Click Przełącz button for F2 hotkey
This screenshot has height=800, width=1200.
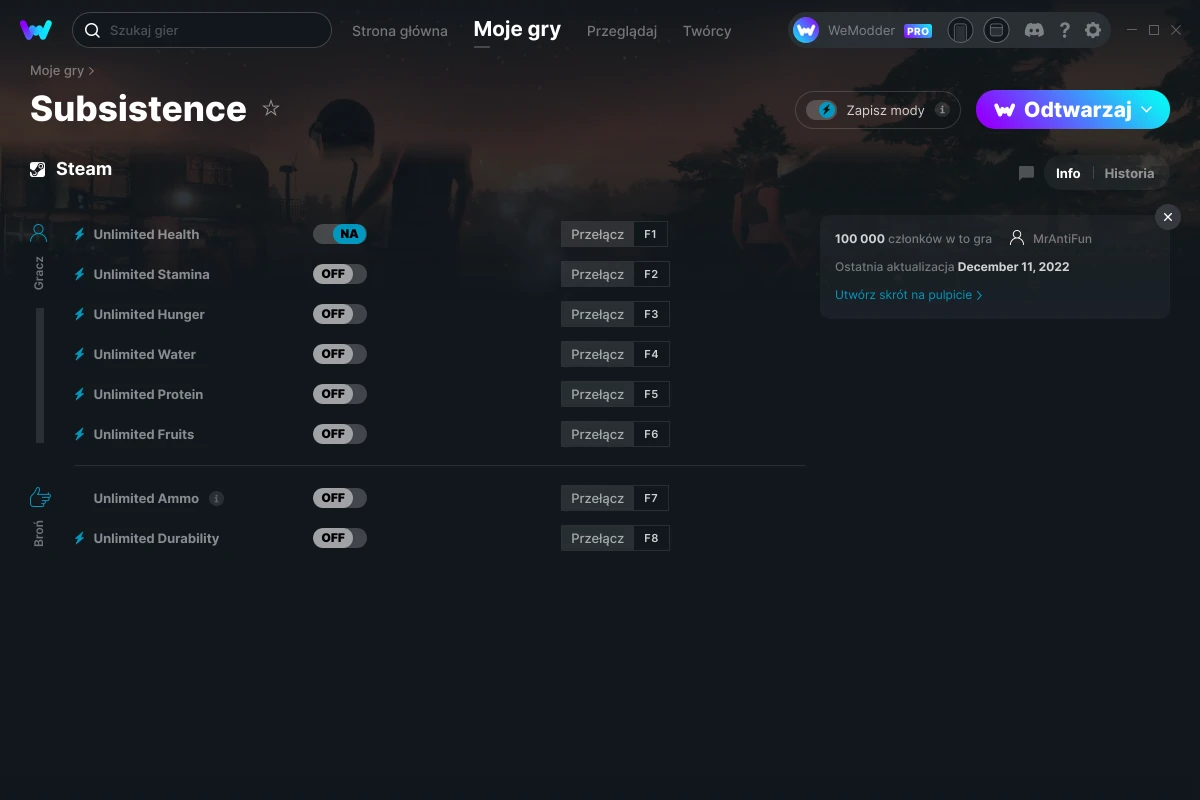[597, 274]
